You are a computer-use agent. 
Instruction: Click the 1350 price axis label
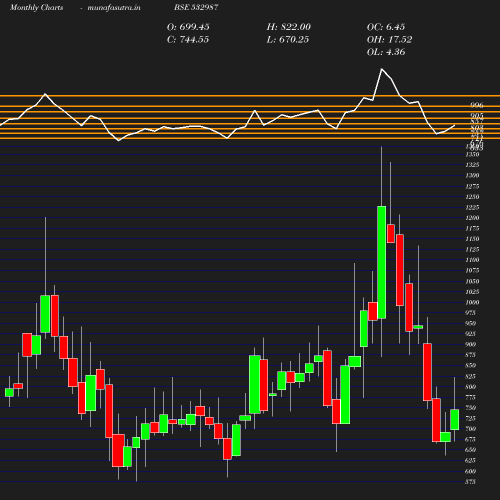pos(472,154)
